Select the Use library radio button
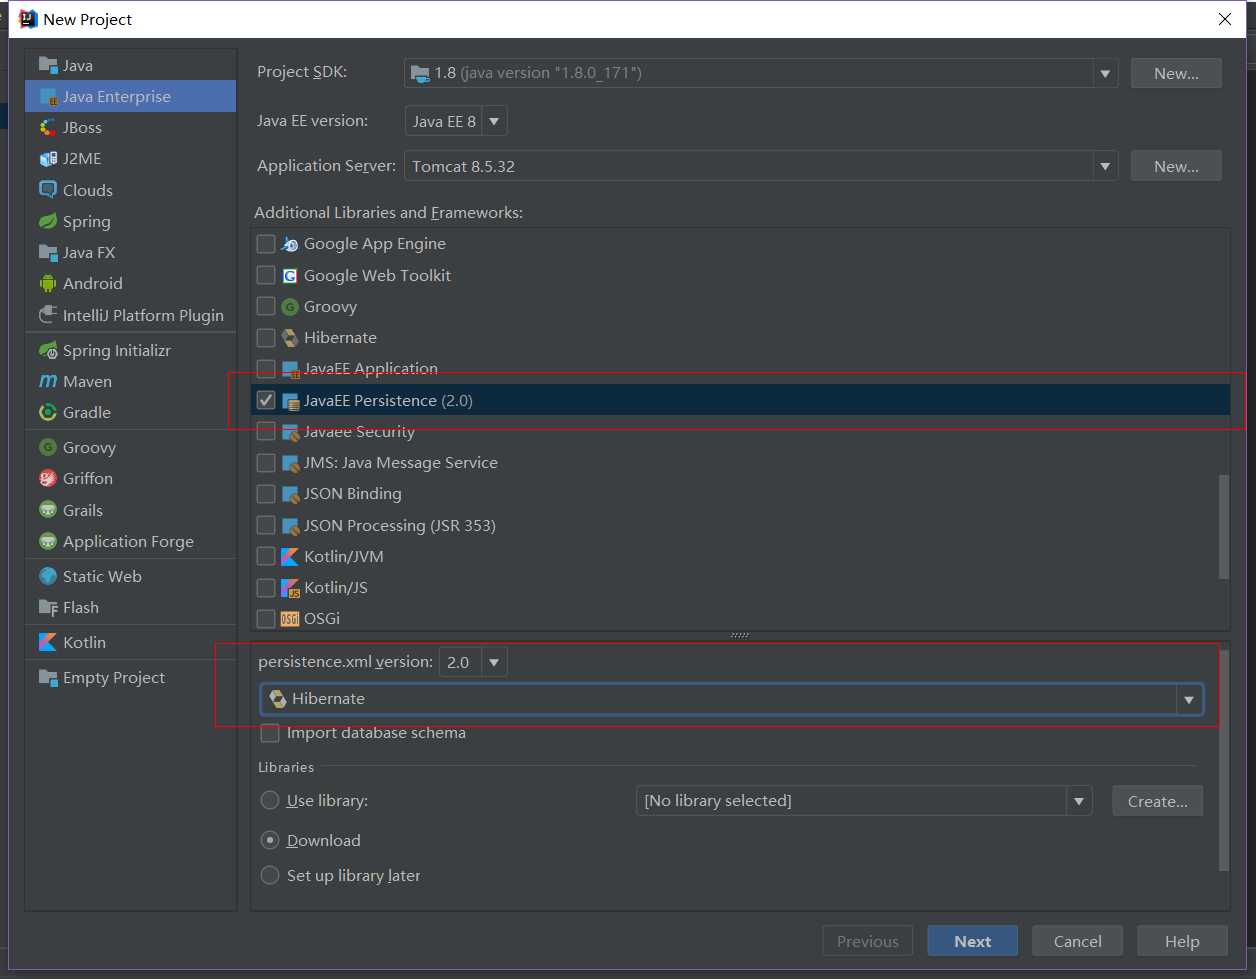This screenshot has height=979, width=1256. point(270,801)
